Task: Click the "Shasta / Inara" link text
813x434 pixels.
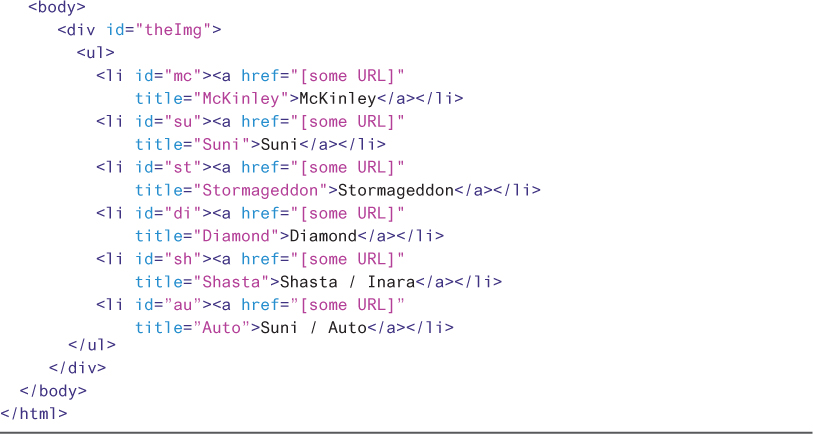Action: 347,281
